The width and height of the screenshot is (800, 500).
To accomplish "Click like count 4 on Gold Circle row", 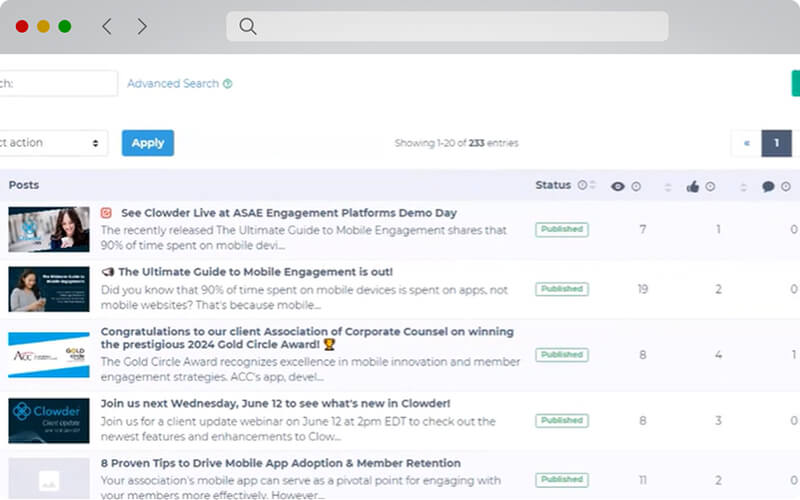I will pyautogui.click(x=718, y=355).
